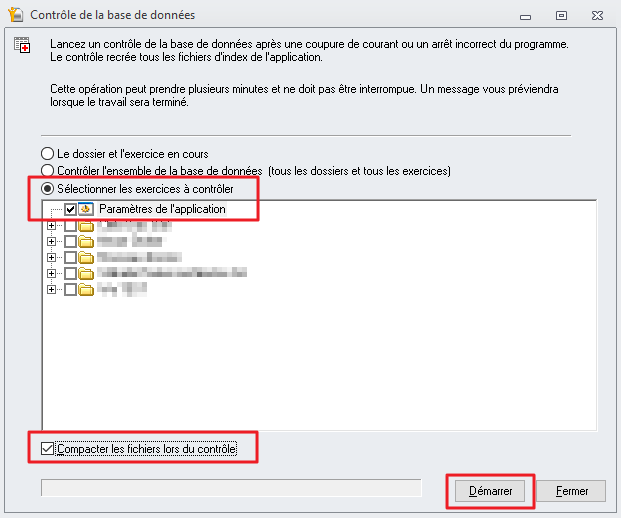Click the yellow folder icon of the last tree folder
This screenshot has width=621, height=518.
pyautogui.click(x=86, y=289)
